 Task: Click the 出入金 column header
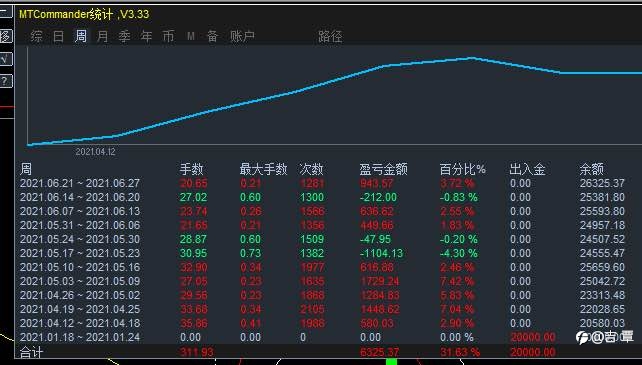(x=527, y=169)
